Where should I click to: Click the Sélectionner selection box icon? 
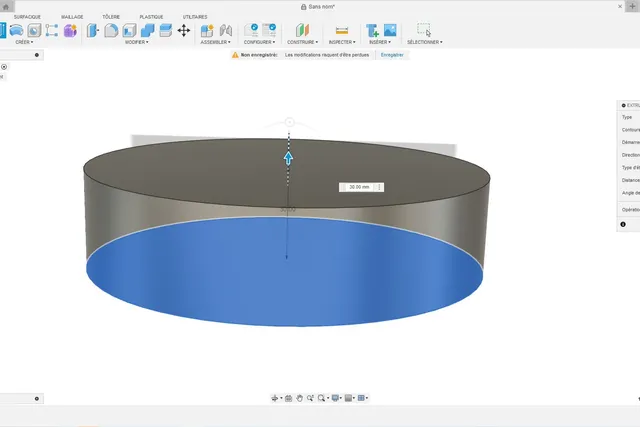(x=424, y=30)
